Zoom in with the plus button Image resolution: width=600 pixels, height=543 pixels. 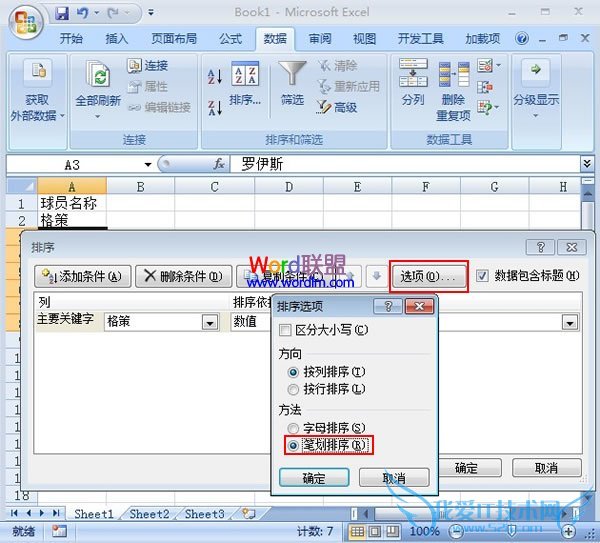[569, 531]
